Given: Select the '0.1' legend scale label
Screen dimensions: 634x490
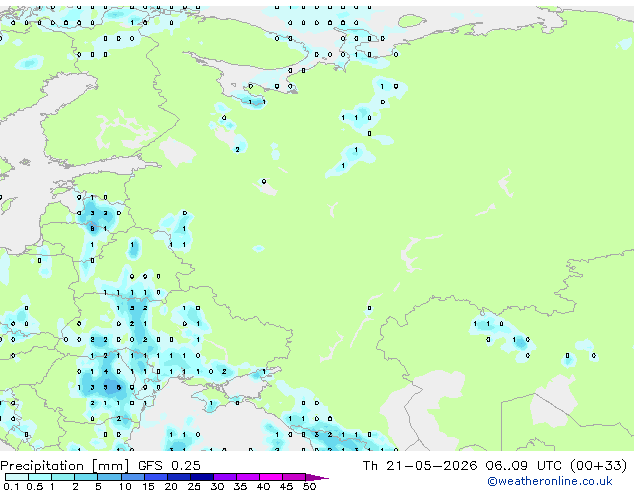Looking at the screenshot, I should [11, 486].
